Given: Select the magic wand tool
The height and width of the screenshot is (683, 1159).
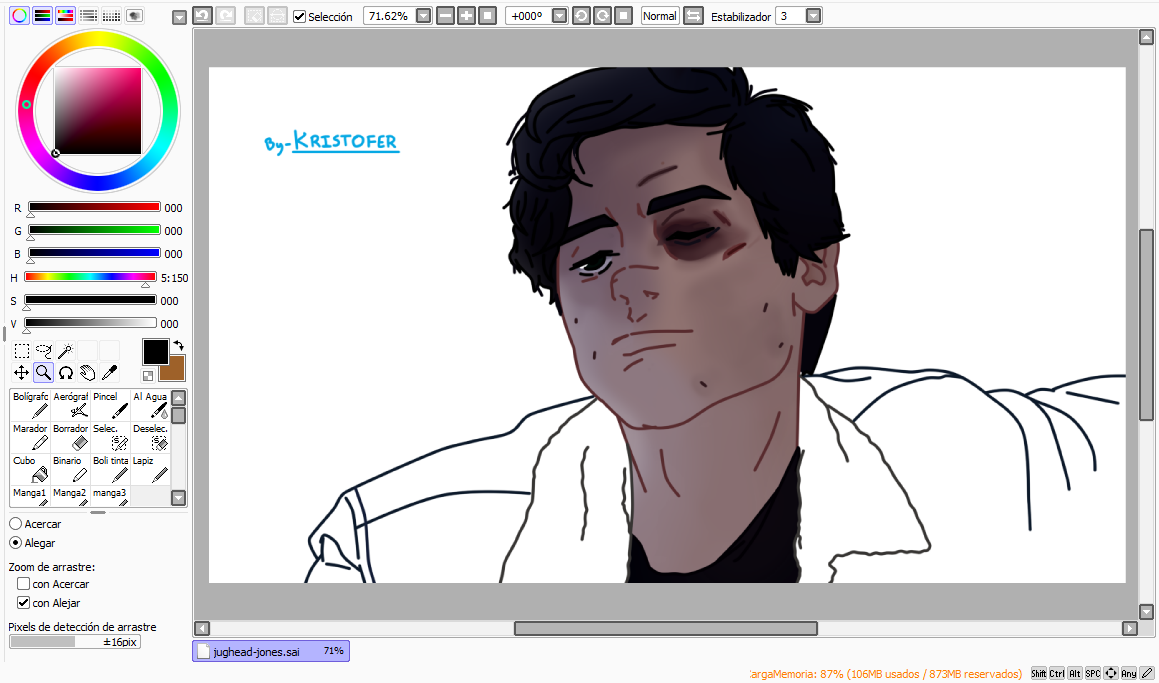Looking at the screenshot, I should 66,350.
